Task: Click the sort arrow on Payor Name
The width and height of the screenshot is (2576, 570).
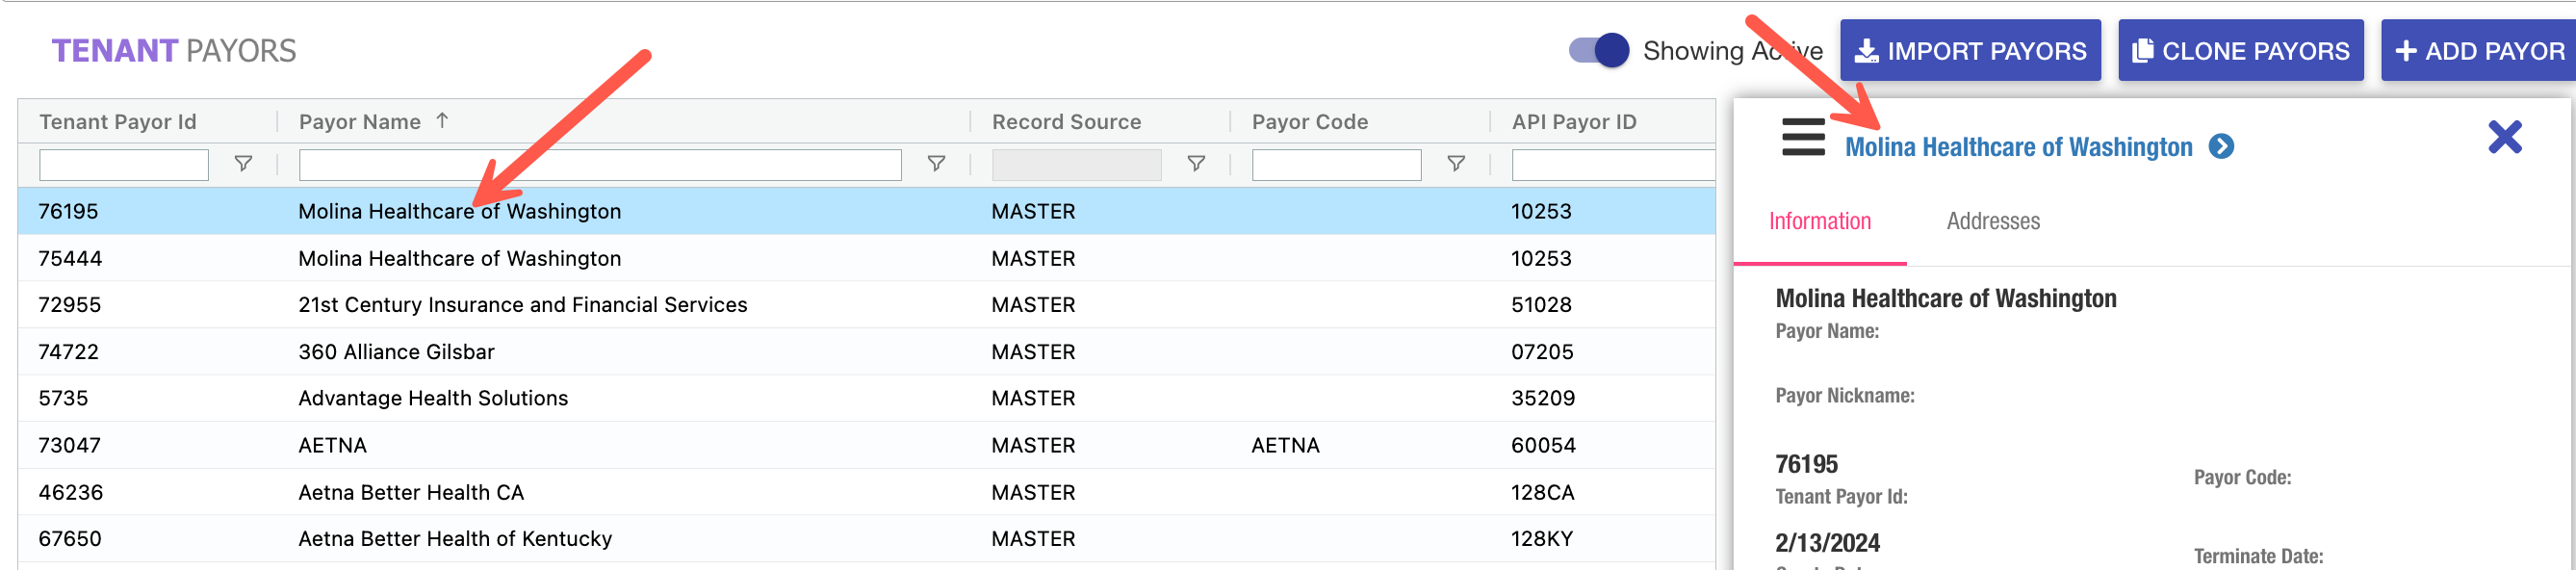Action: [x=442, y=121]
